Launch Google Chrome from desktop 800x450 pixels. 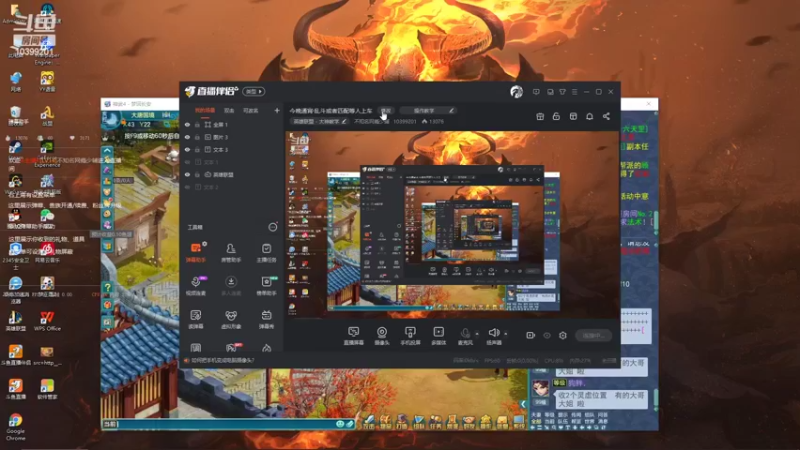click(x=15, y=427)
